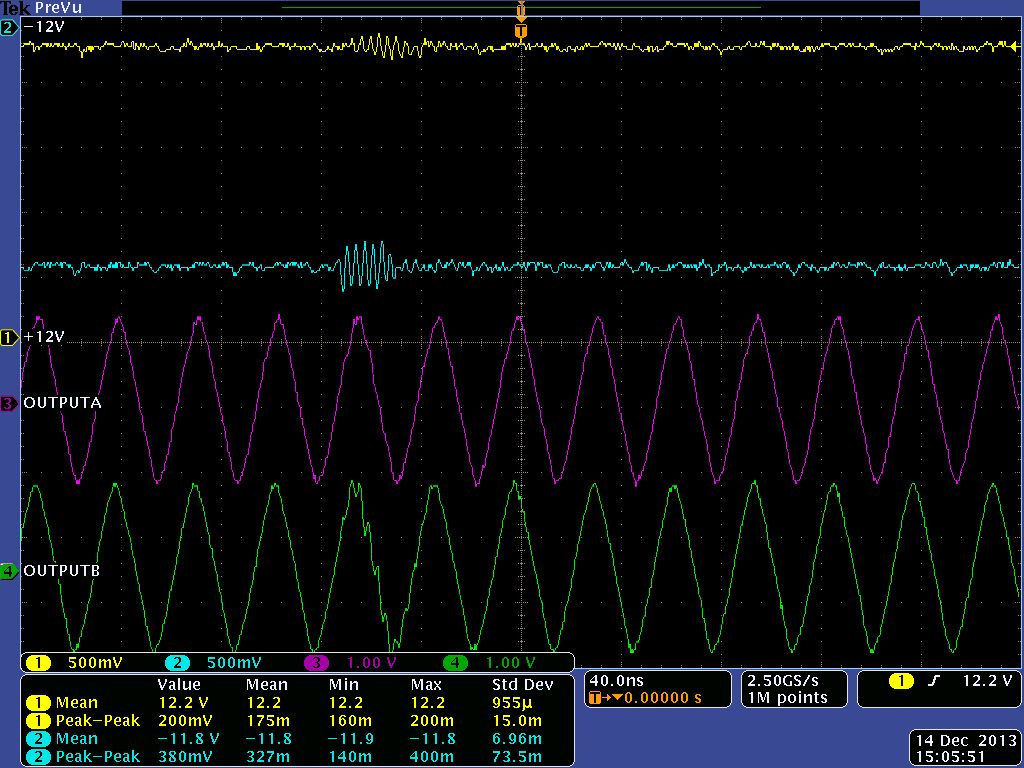Select the channel 4 marker beside OUTPUTB
1024x768 pixels.
pos(9,571)
